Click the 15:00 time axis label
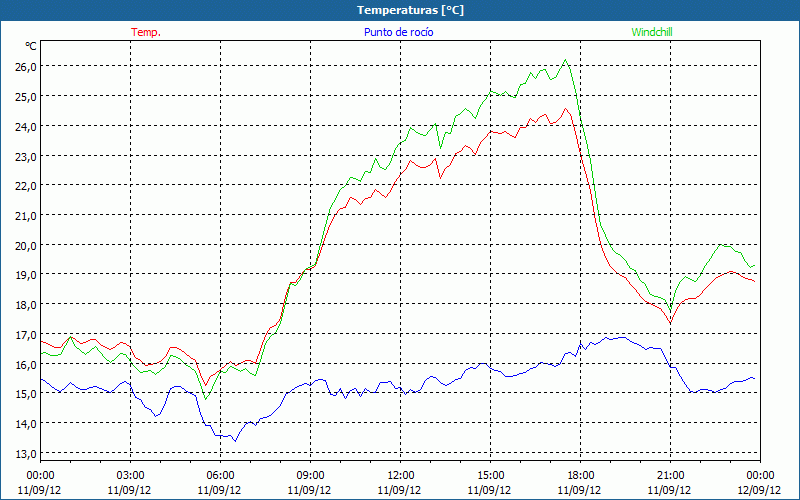 tap(490, 475)
